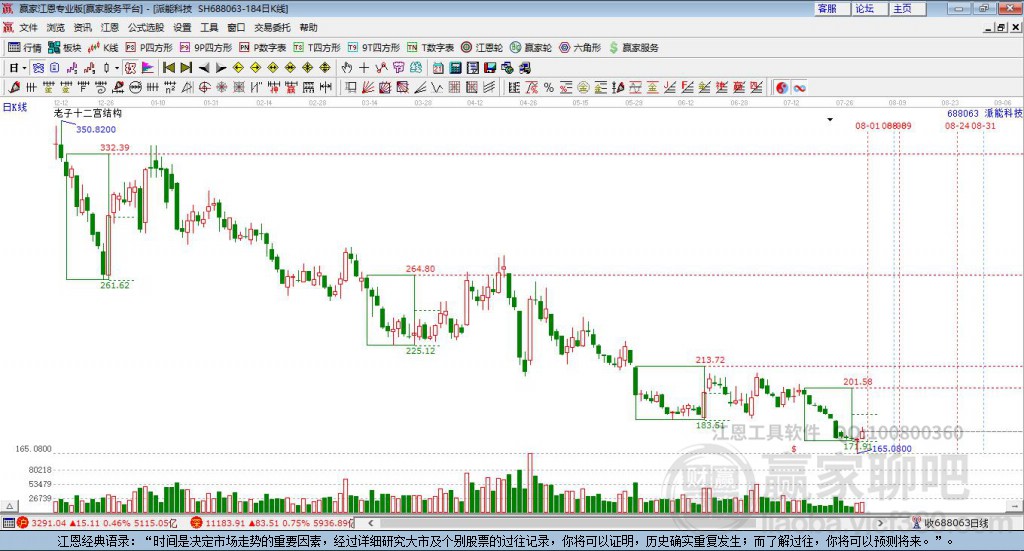Open the 设置 menu
Screen dimensions: 1024x551
tap(182, 27)
